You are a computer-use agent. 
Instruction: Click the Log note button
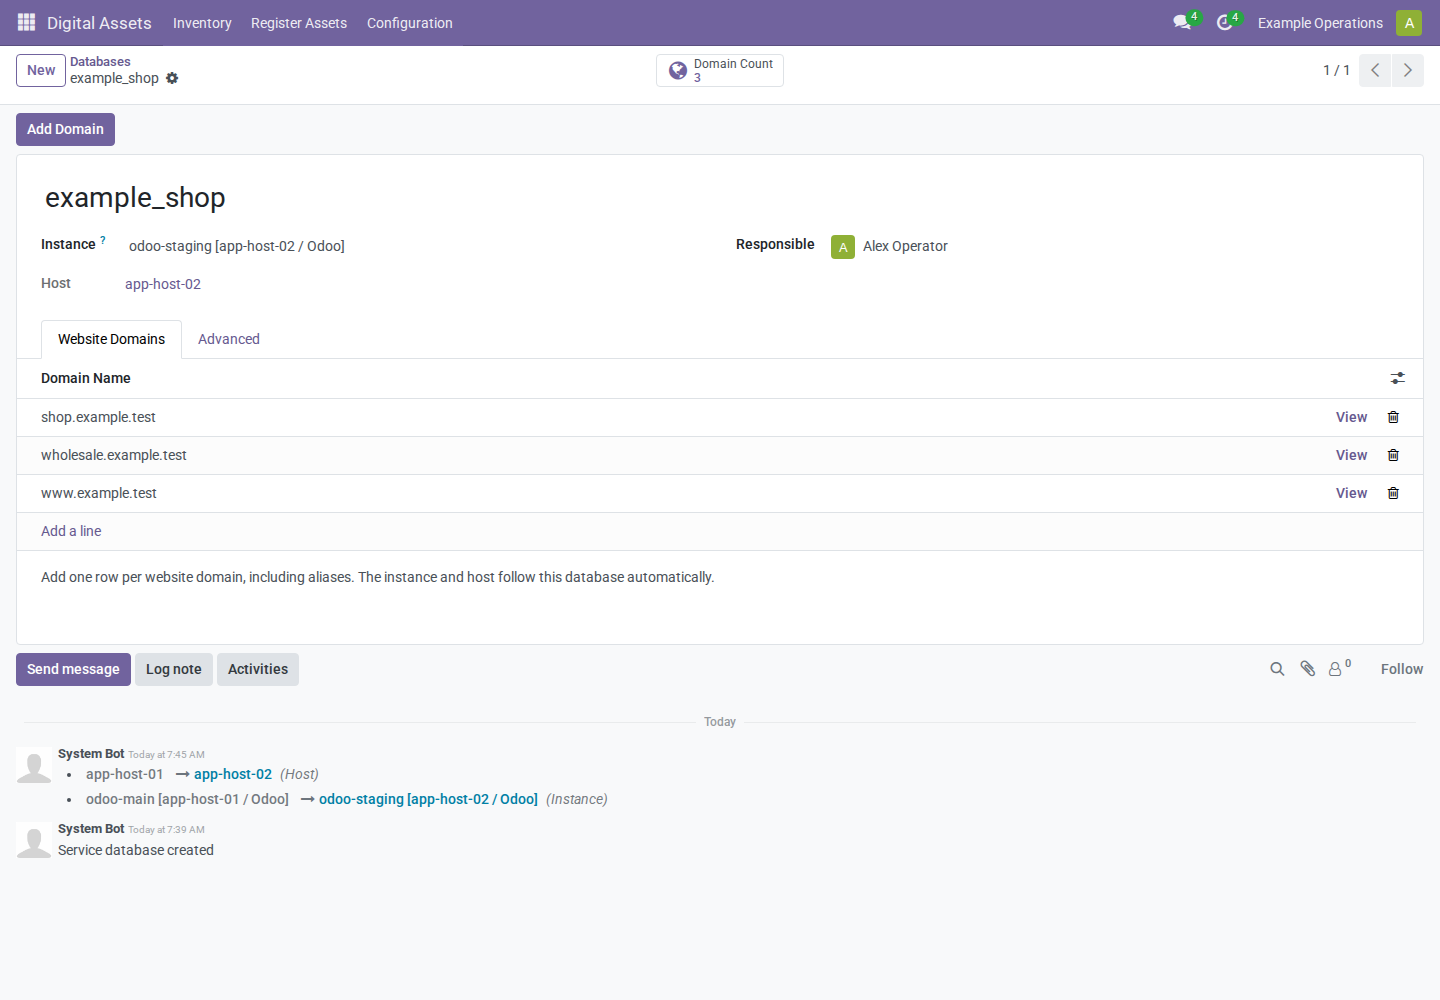[x=174, y=669]
